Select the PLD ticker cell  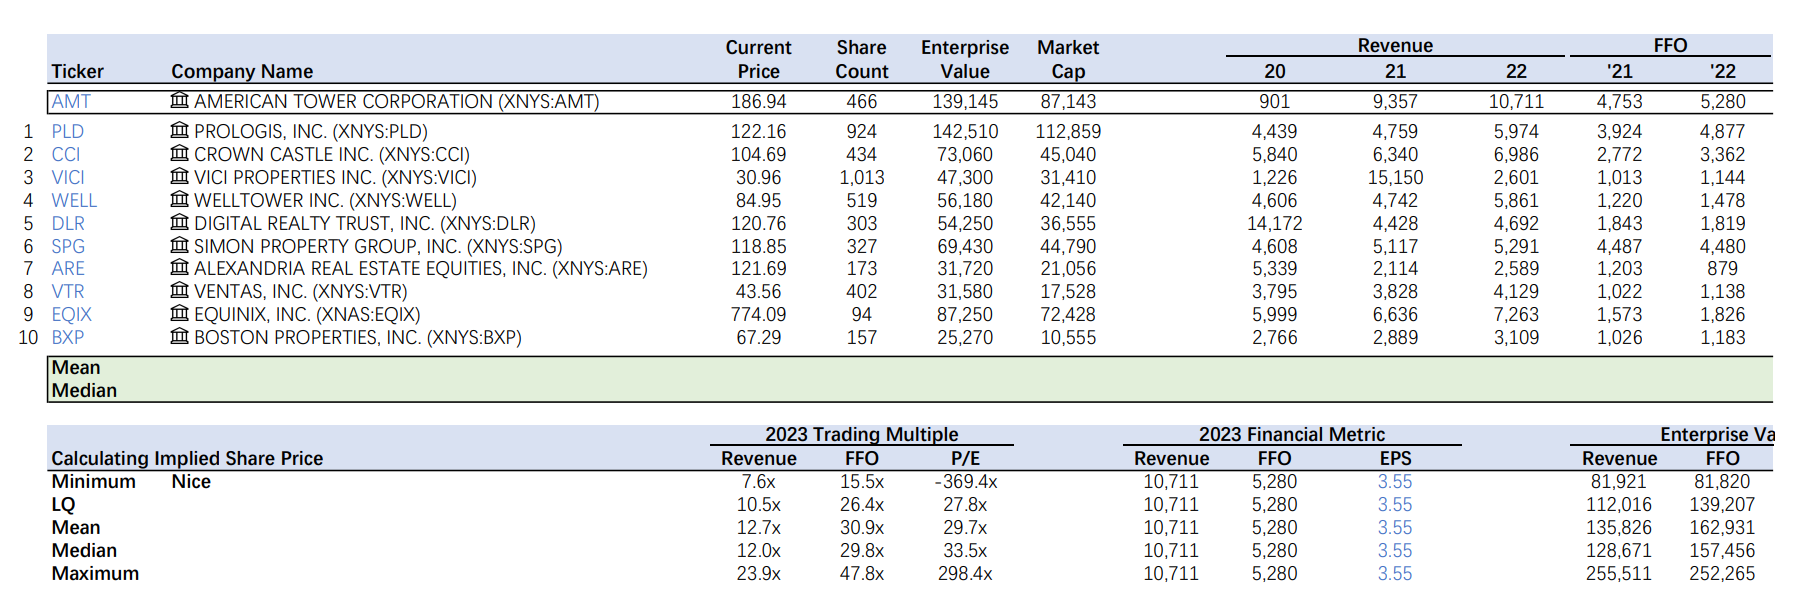[68, 132]
